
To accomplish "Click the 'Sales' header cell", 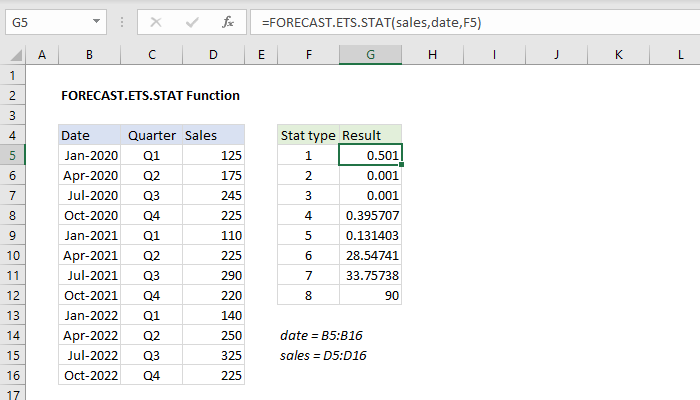I will click(x=213, y=135).
